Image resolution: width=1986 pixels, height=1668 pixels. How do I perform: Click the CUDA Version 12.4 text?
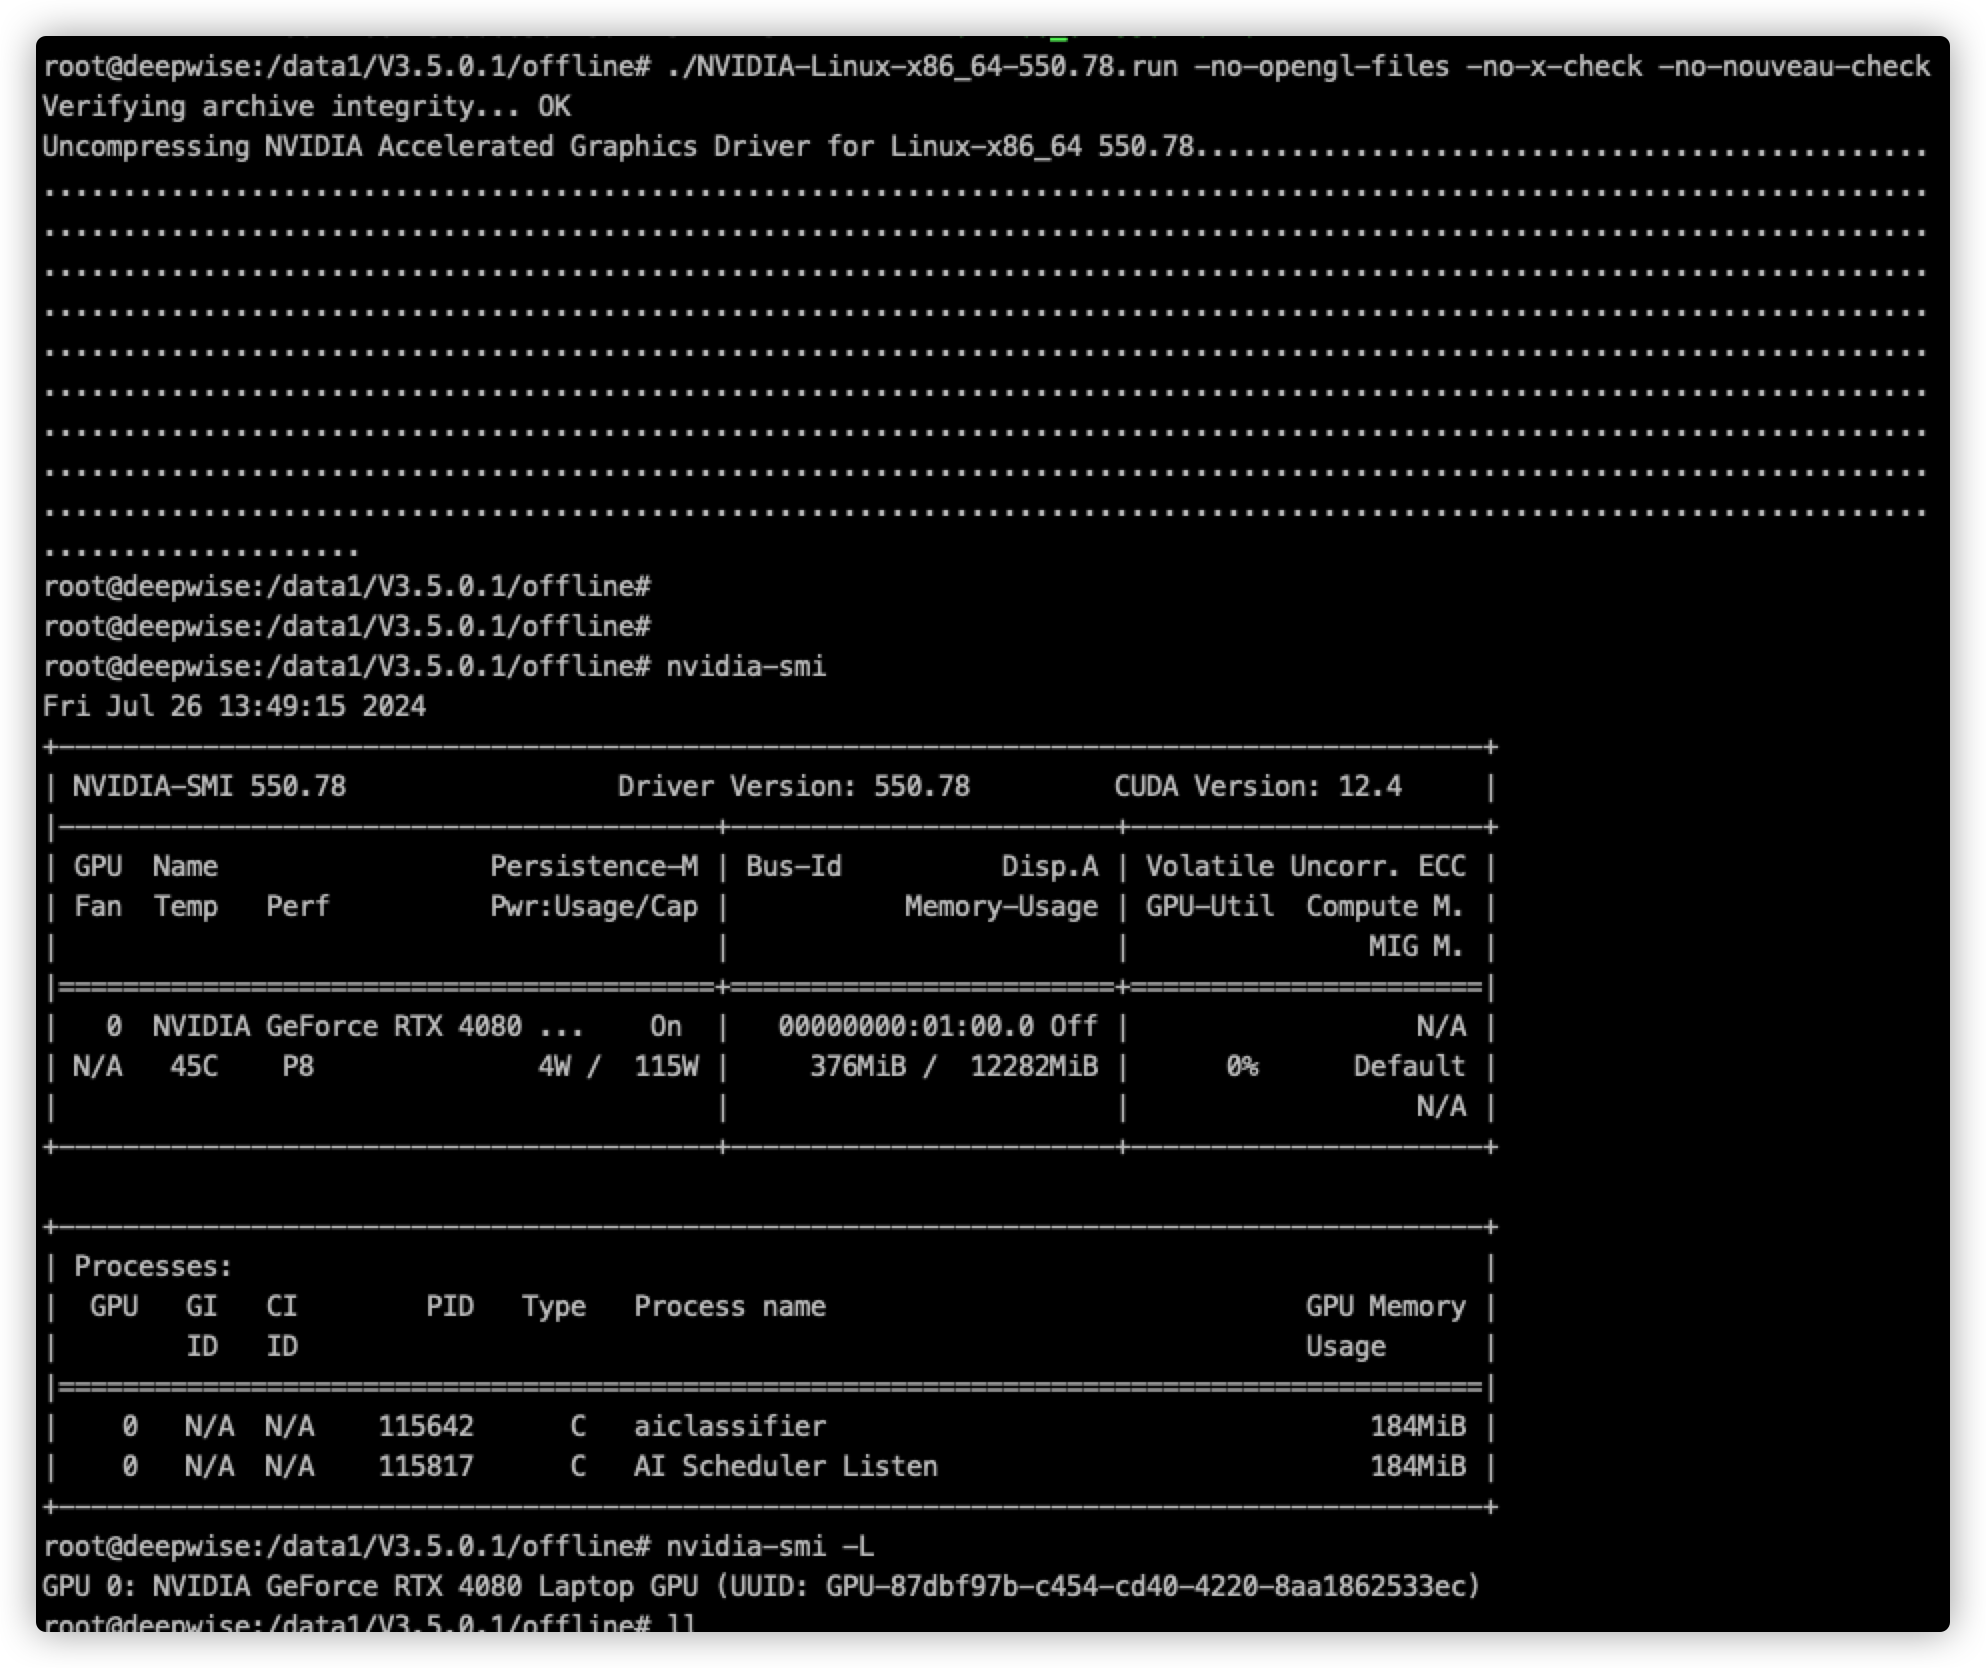[1257, 786]
